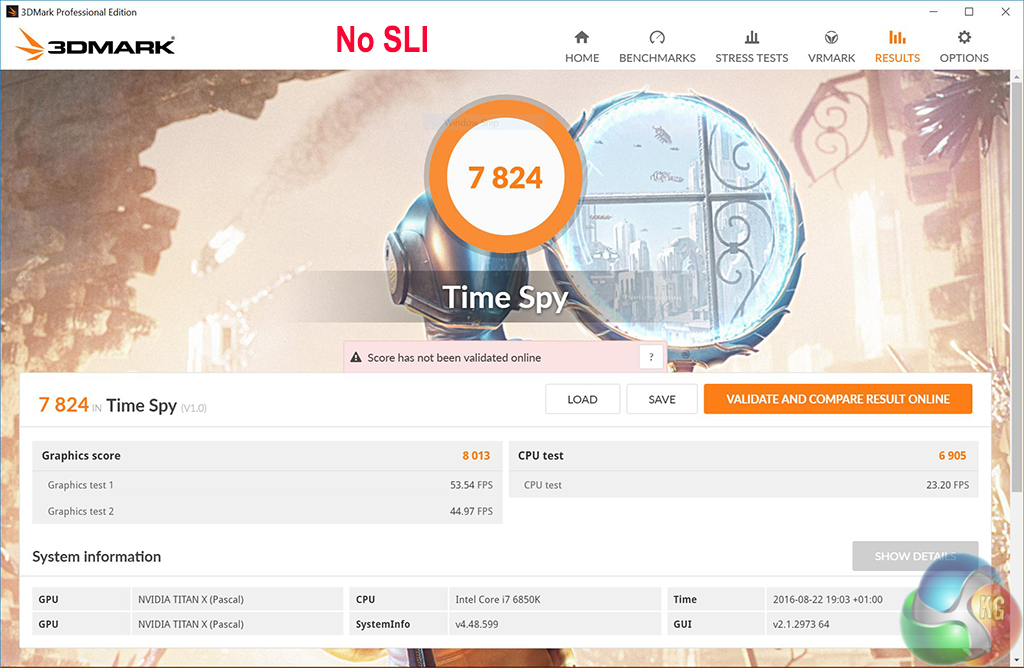Click 'Score has not been validated online' message
The image size is (1024, 668).
point(454,358)
